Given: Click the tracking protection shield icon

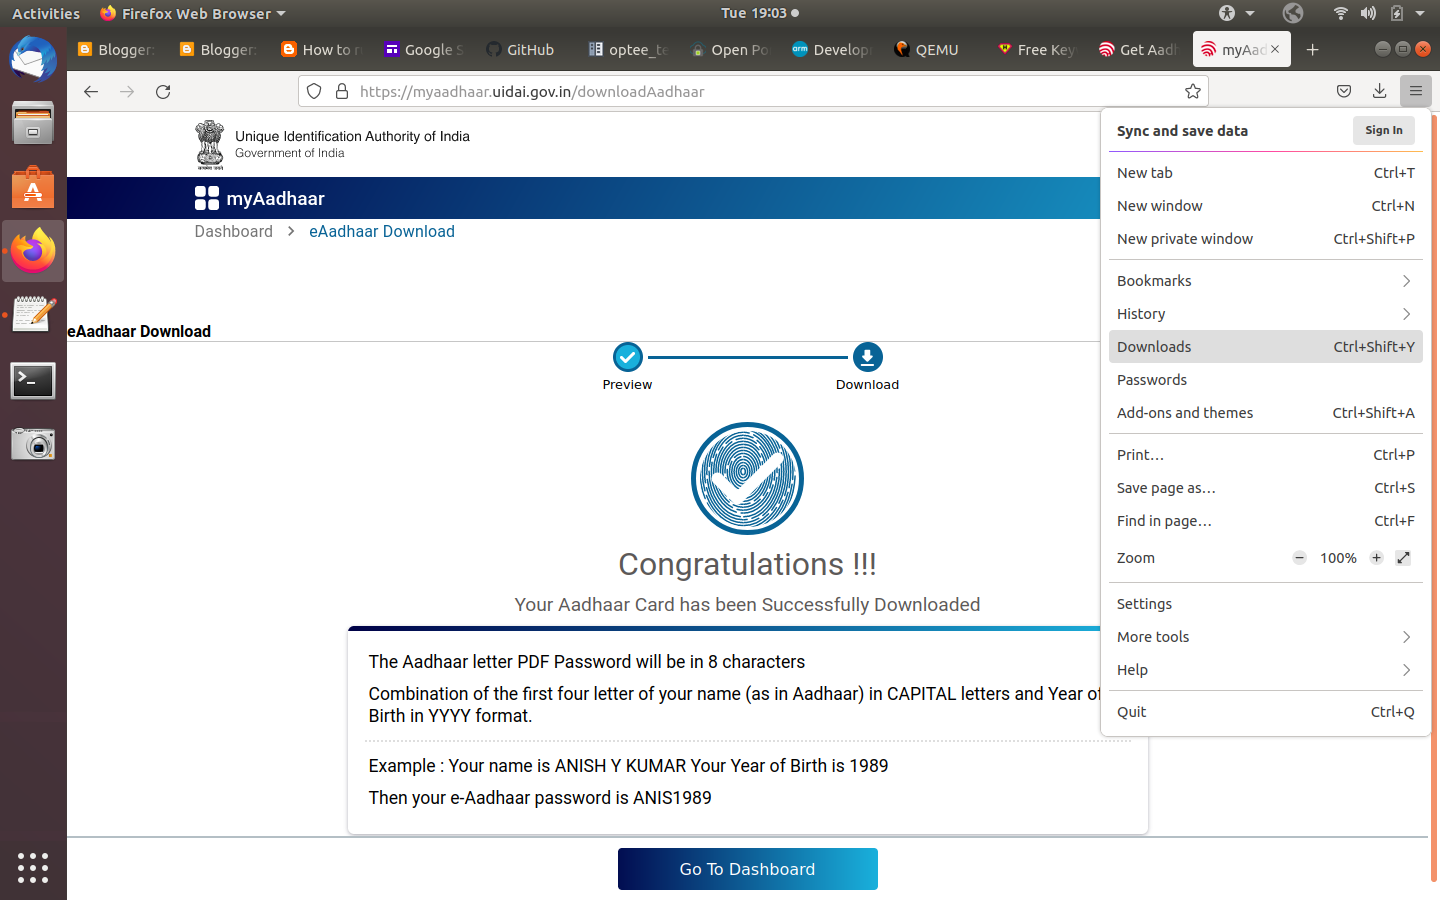Looking at the screenshot, I should coord(314,91).
